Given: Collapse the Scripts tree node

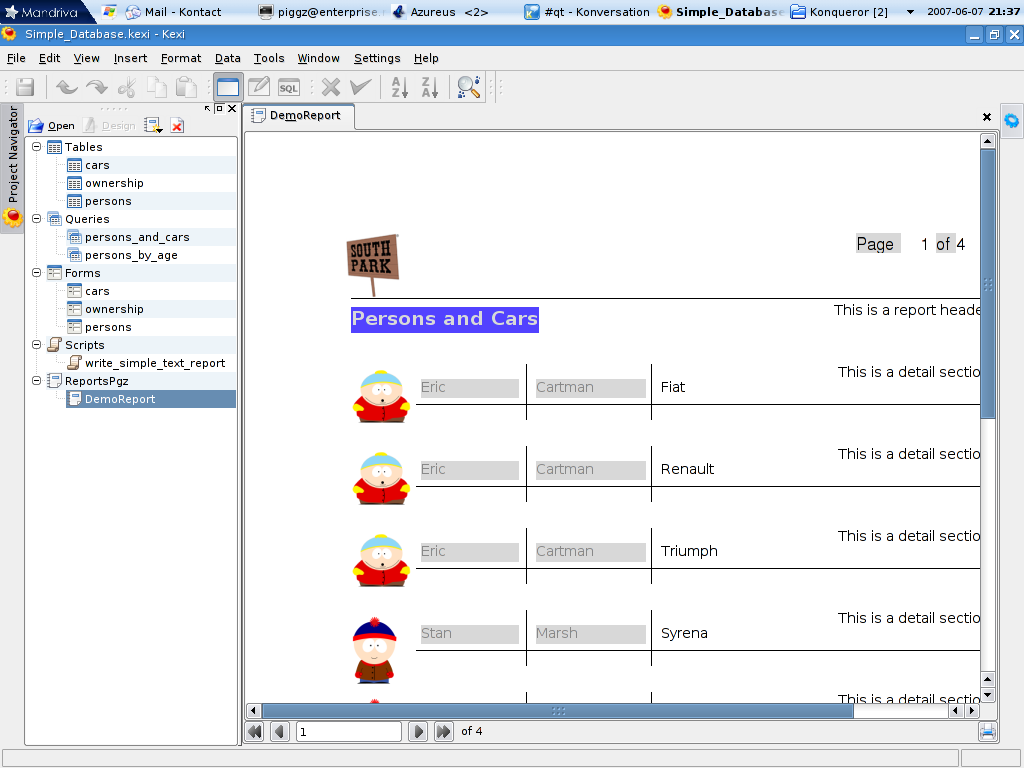Looking at the screenshot, I should [x=37, y=345].
